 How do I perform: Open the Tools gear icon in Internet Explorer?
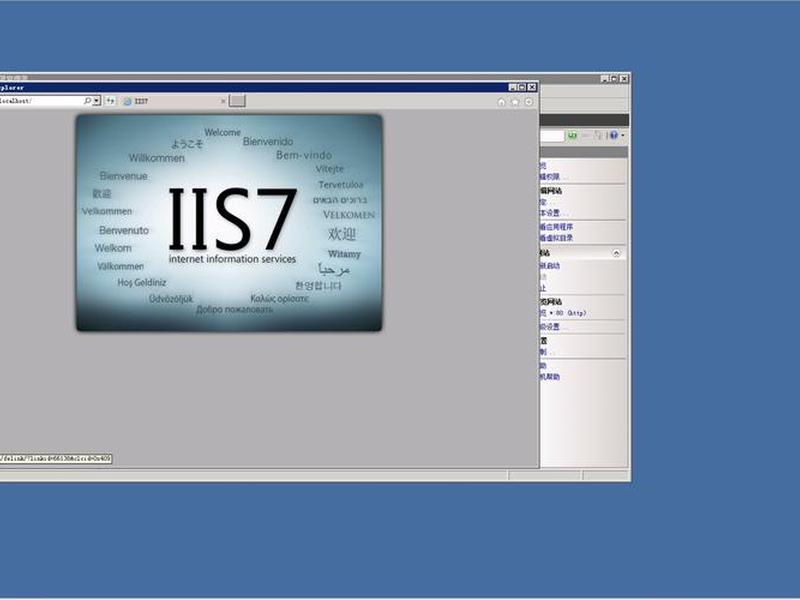pos(529,102)
